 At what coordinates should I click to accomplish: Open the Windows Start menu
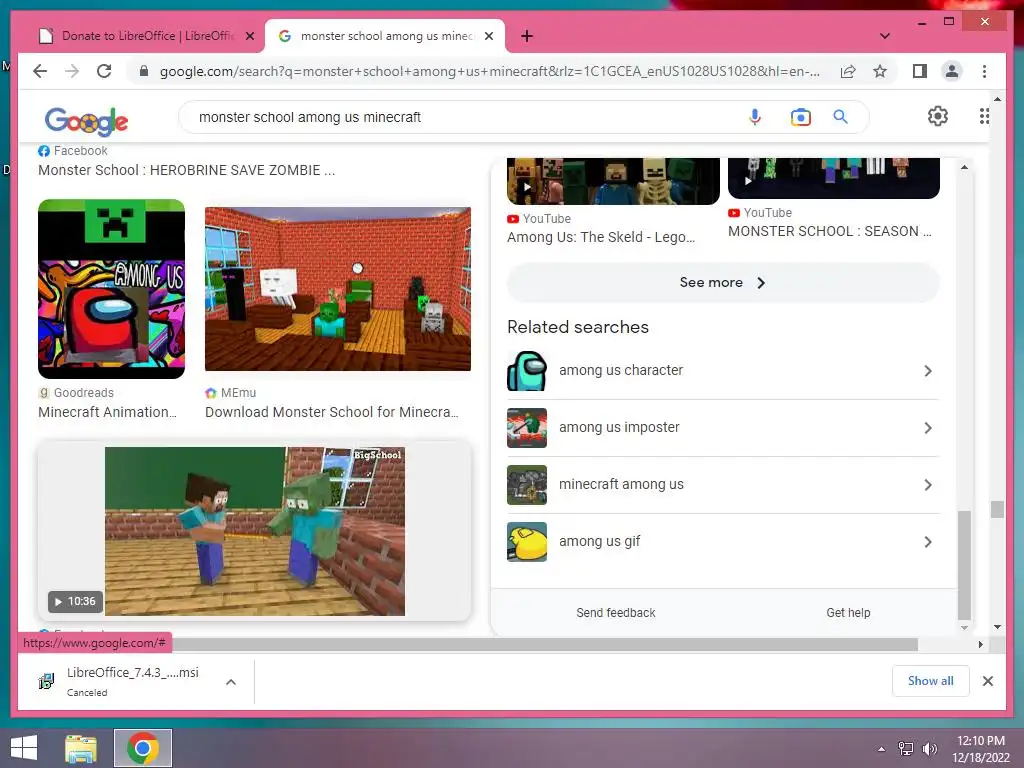(x=24, y=748)
